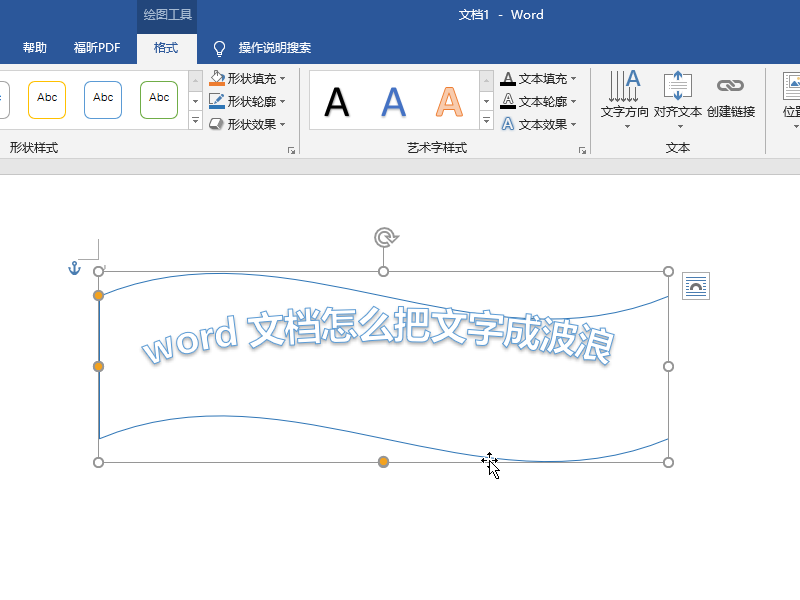
Task: Expand the 对齐文本 dropdown arrow
Action: click(680, 127)
